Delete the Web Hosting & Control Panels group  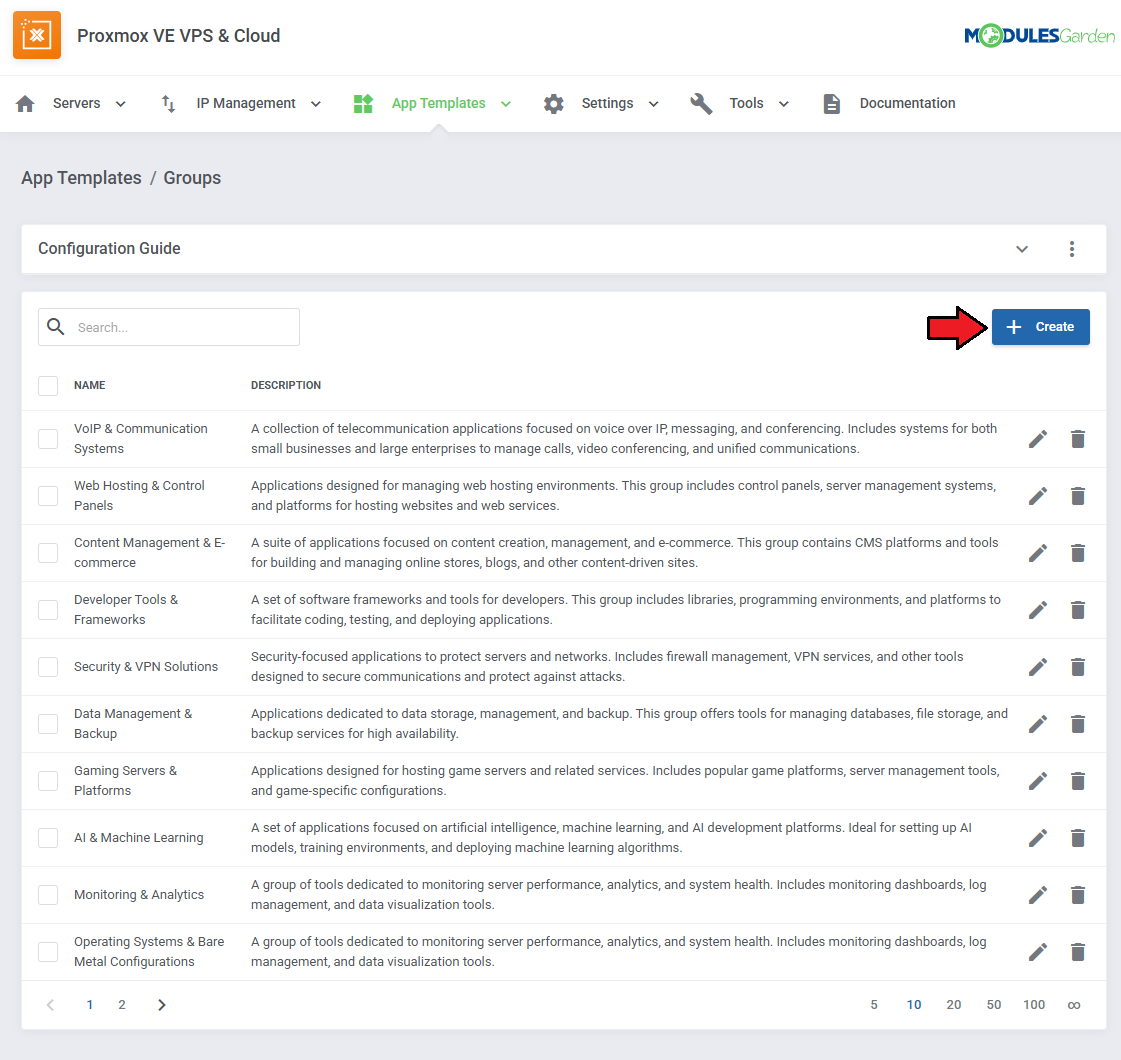click(x=1078, y=496)
